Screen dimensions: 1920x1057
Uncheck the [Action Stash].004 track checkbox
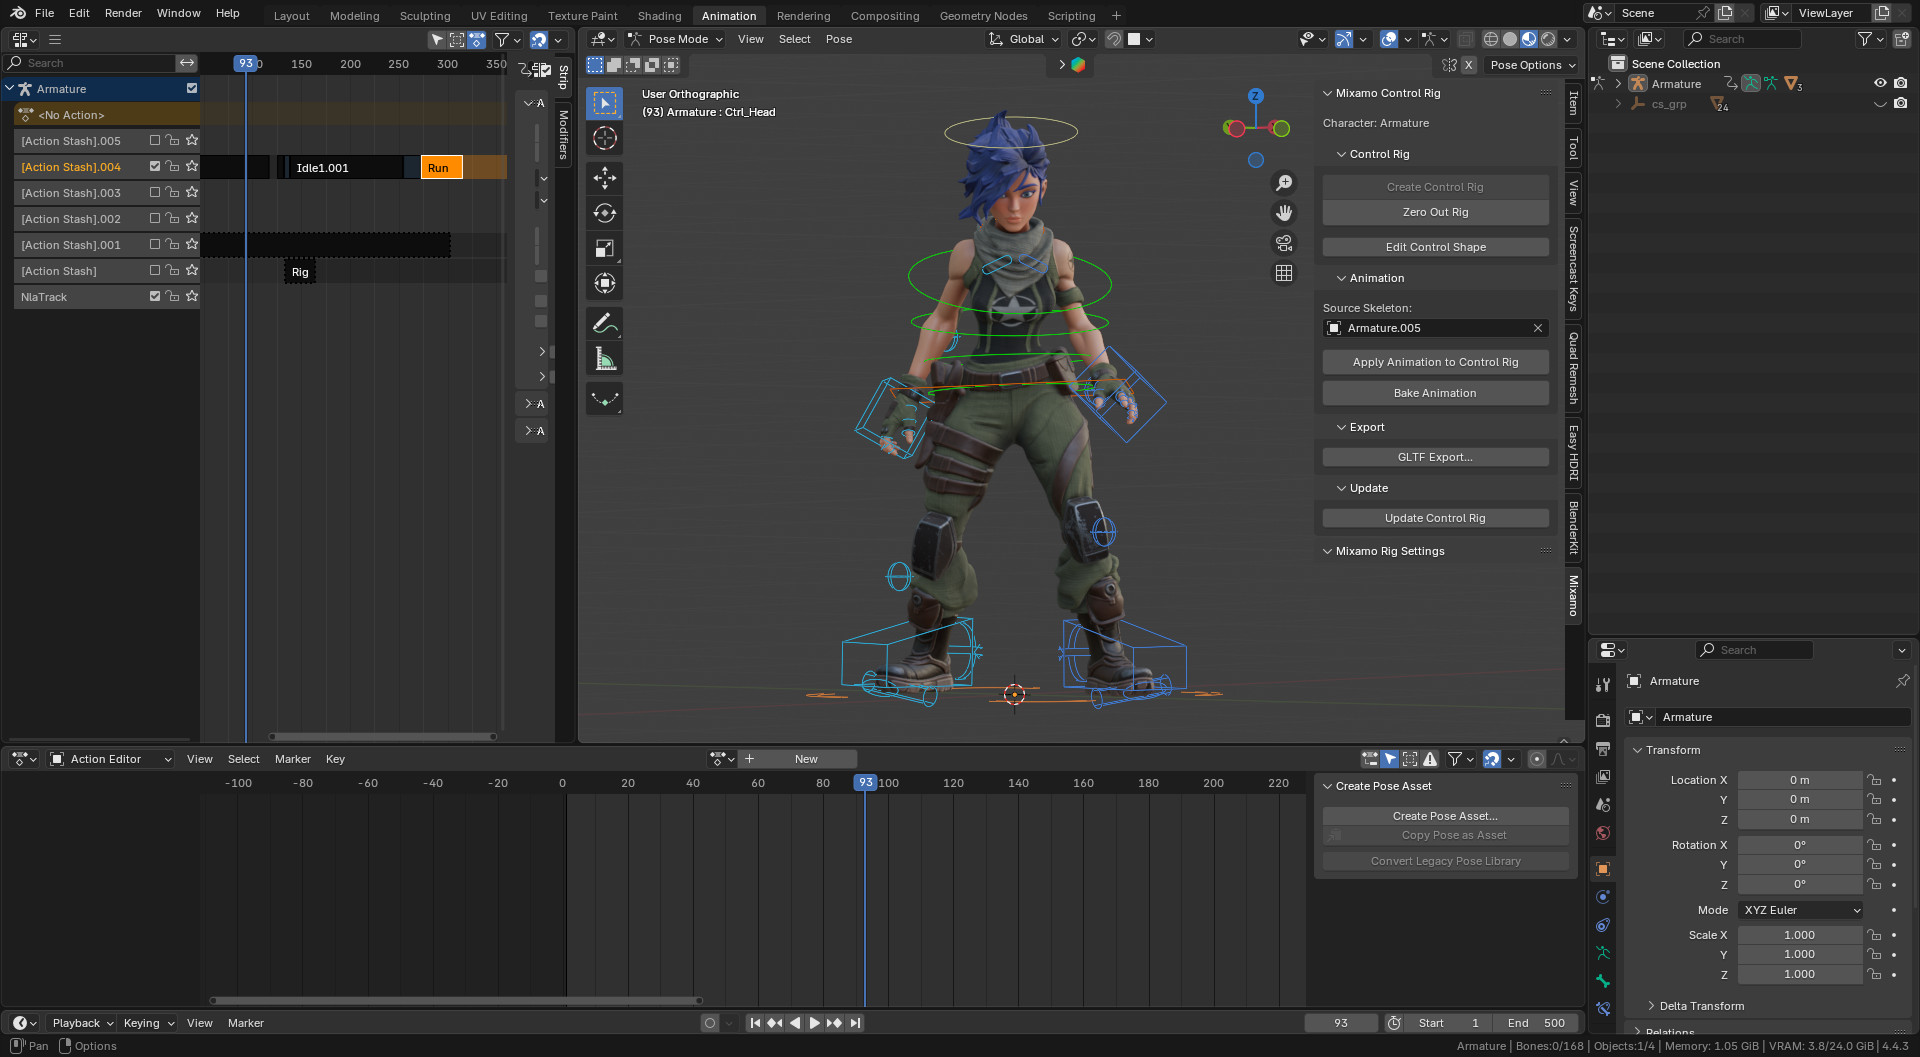[155, 167]
